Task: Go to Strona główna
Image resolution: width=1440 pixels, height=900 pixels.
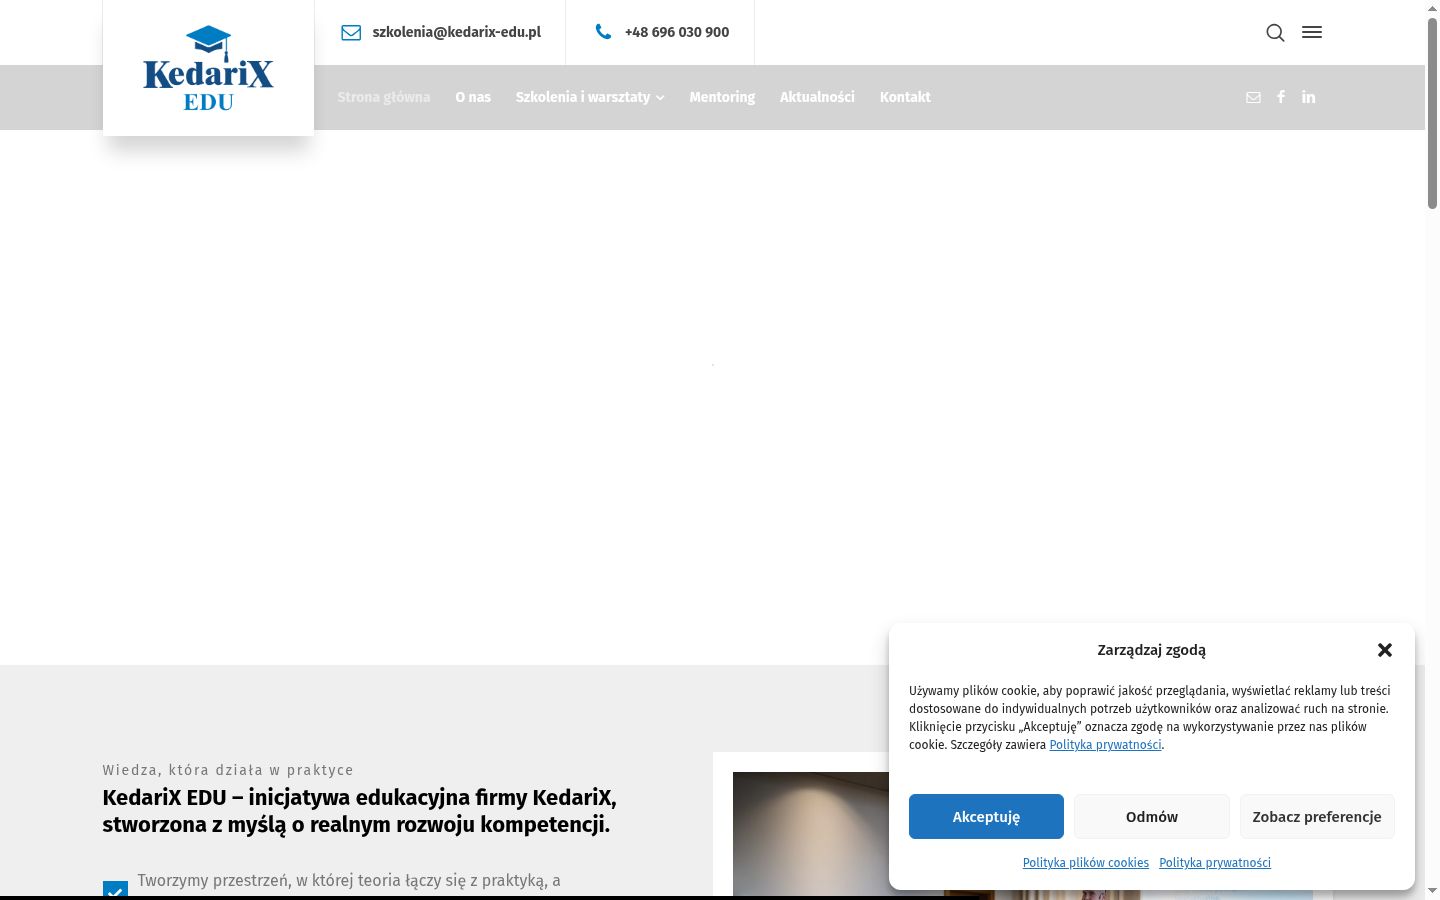Action: pos(384,97)
